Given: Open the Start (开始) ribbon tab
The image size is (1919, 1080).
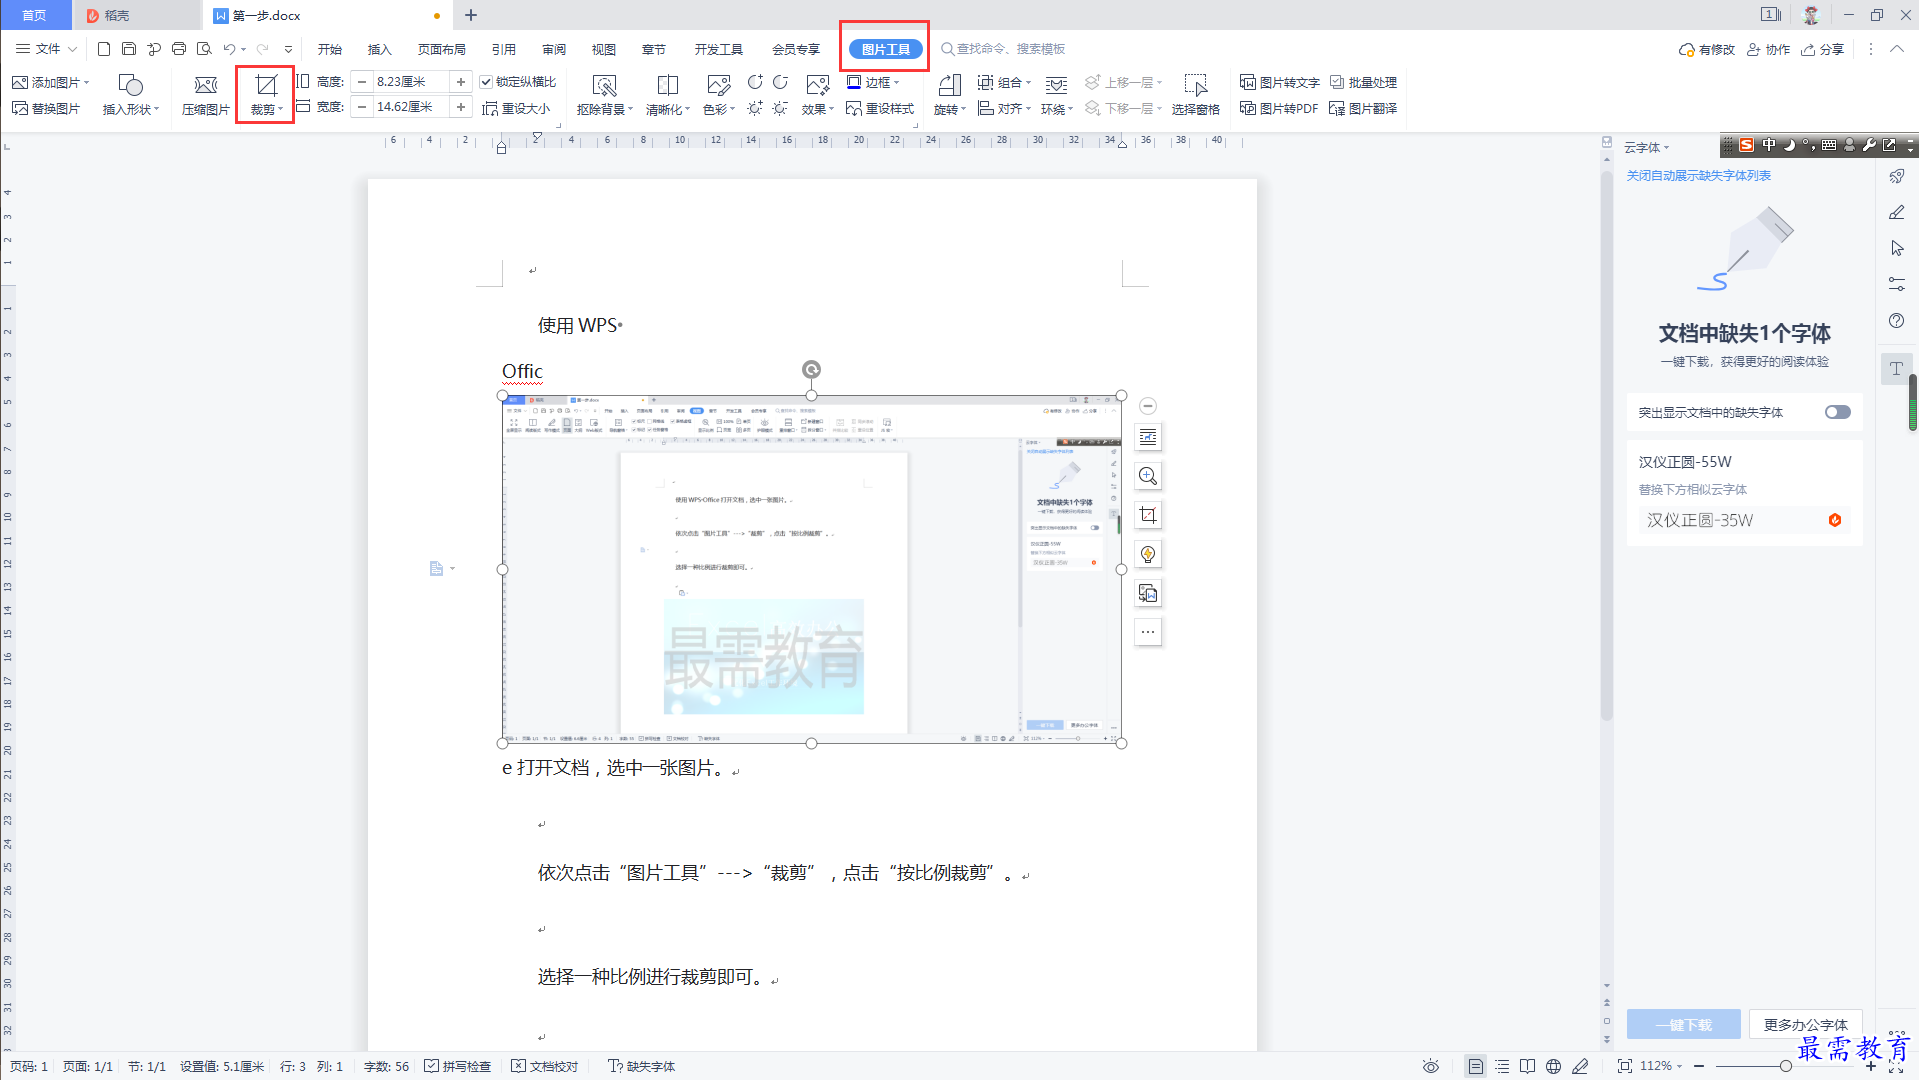Looking at the screenshot, I should pyautogui.click(x=329, y=49).
